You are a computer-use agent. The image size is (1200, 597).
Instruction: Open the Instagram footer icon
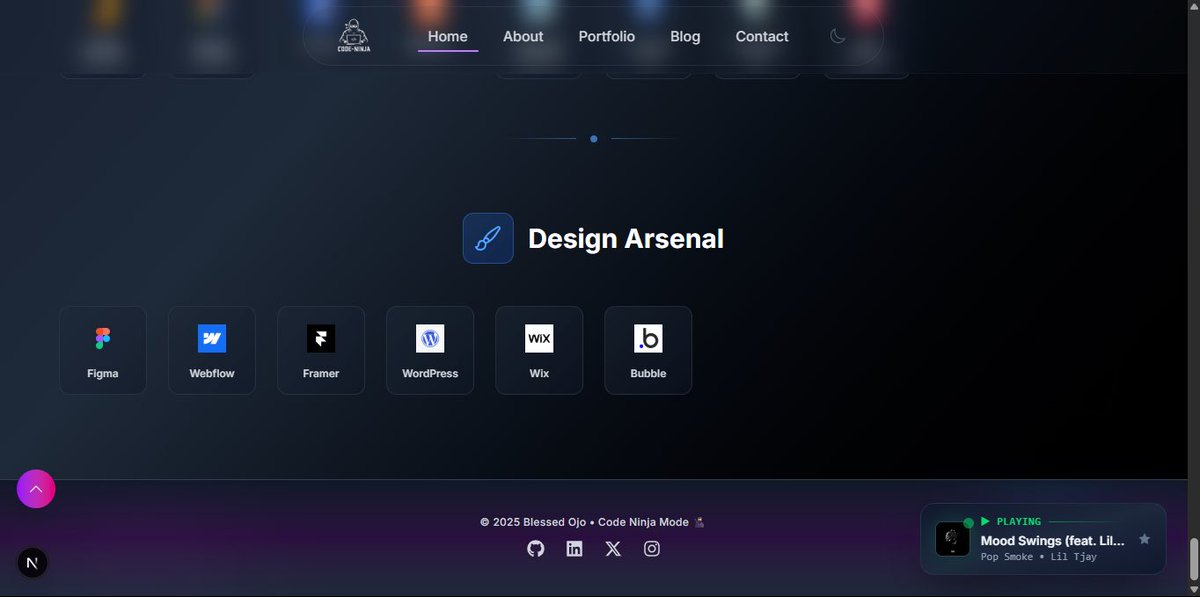coord(652,548)
